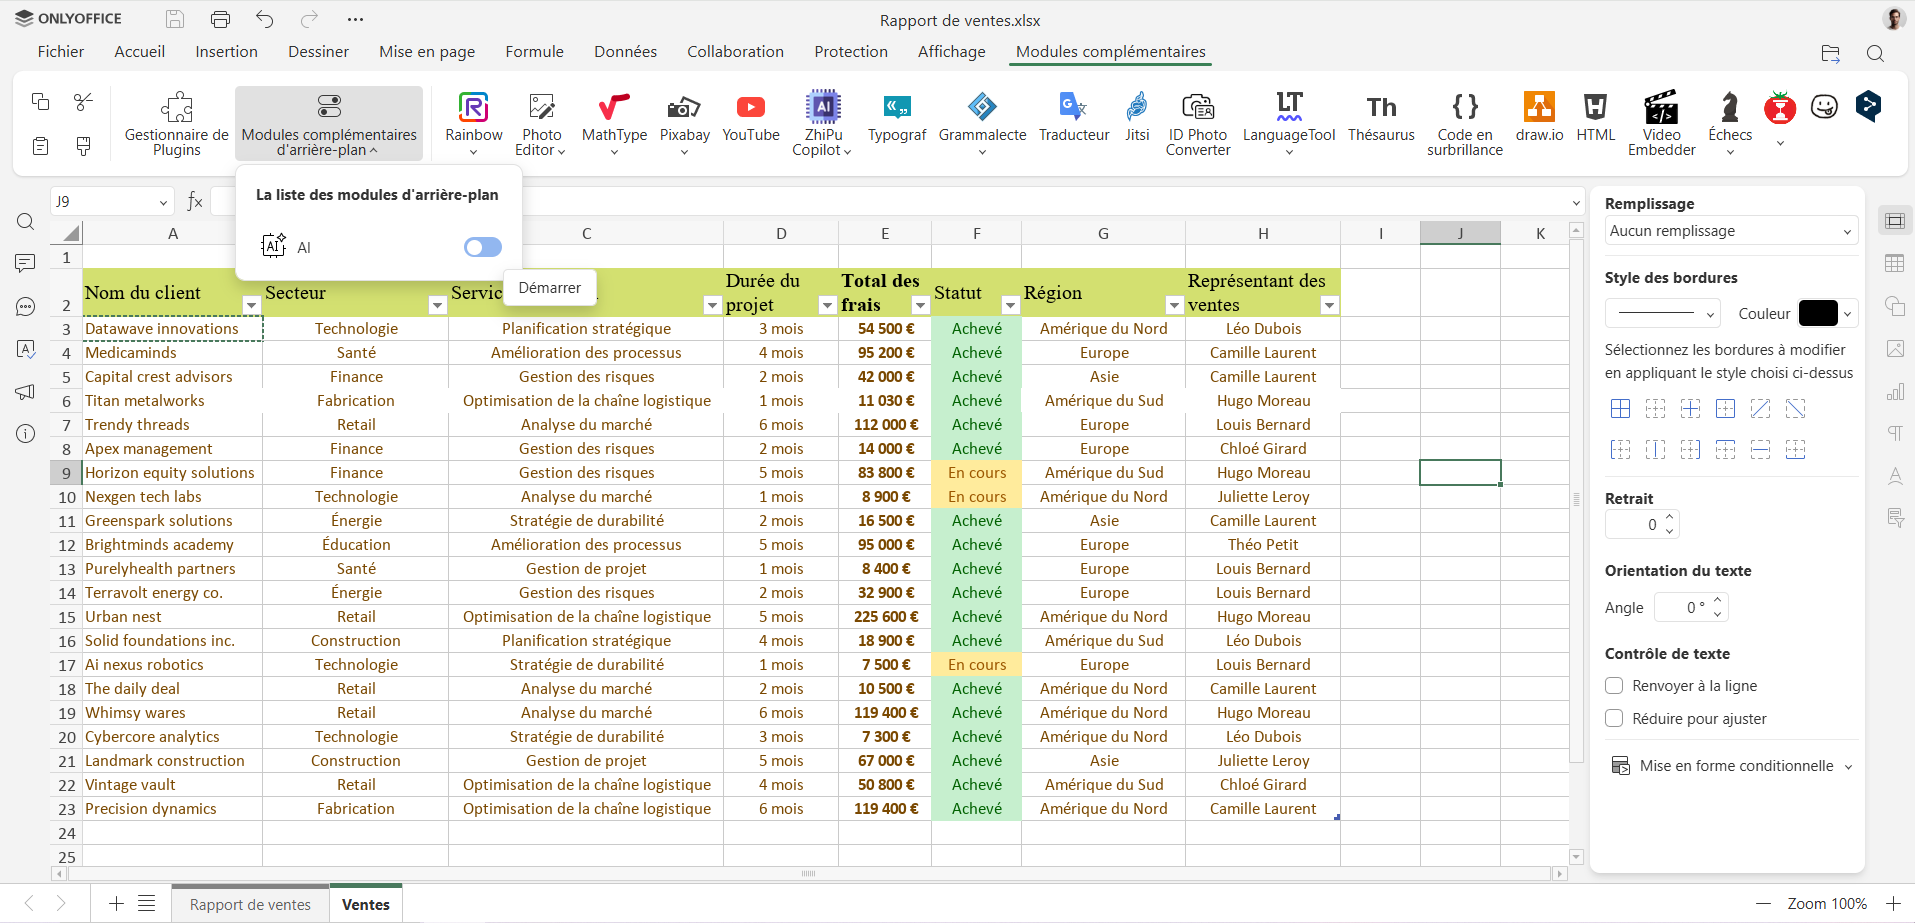This screenshot has height=923, width=1915.
Task: Zoom in with the plus button
Action: [x=1893, y=904]
